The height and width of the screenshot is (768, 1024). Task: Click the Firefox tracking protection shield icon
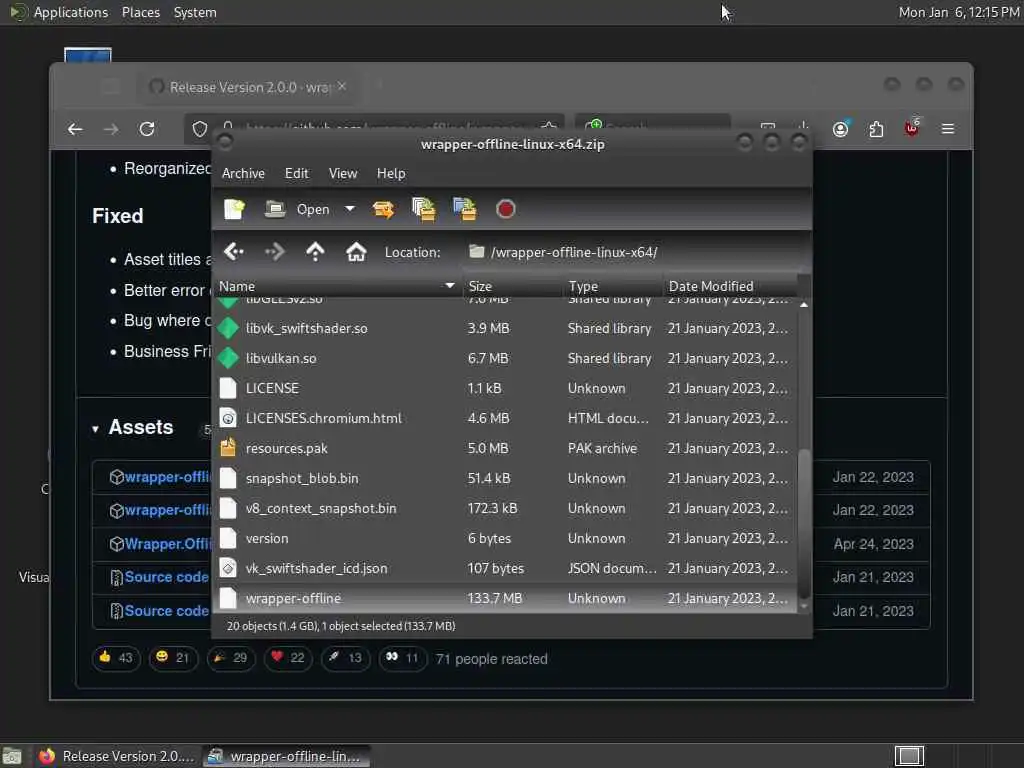[200, 129]
